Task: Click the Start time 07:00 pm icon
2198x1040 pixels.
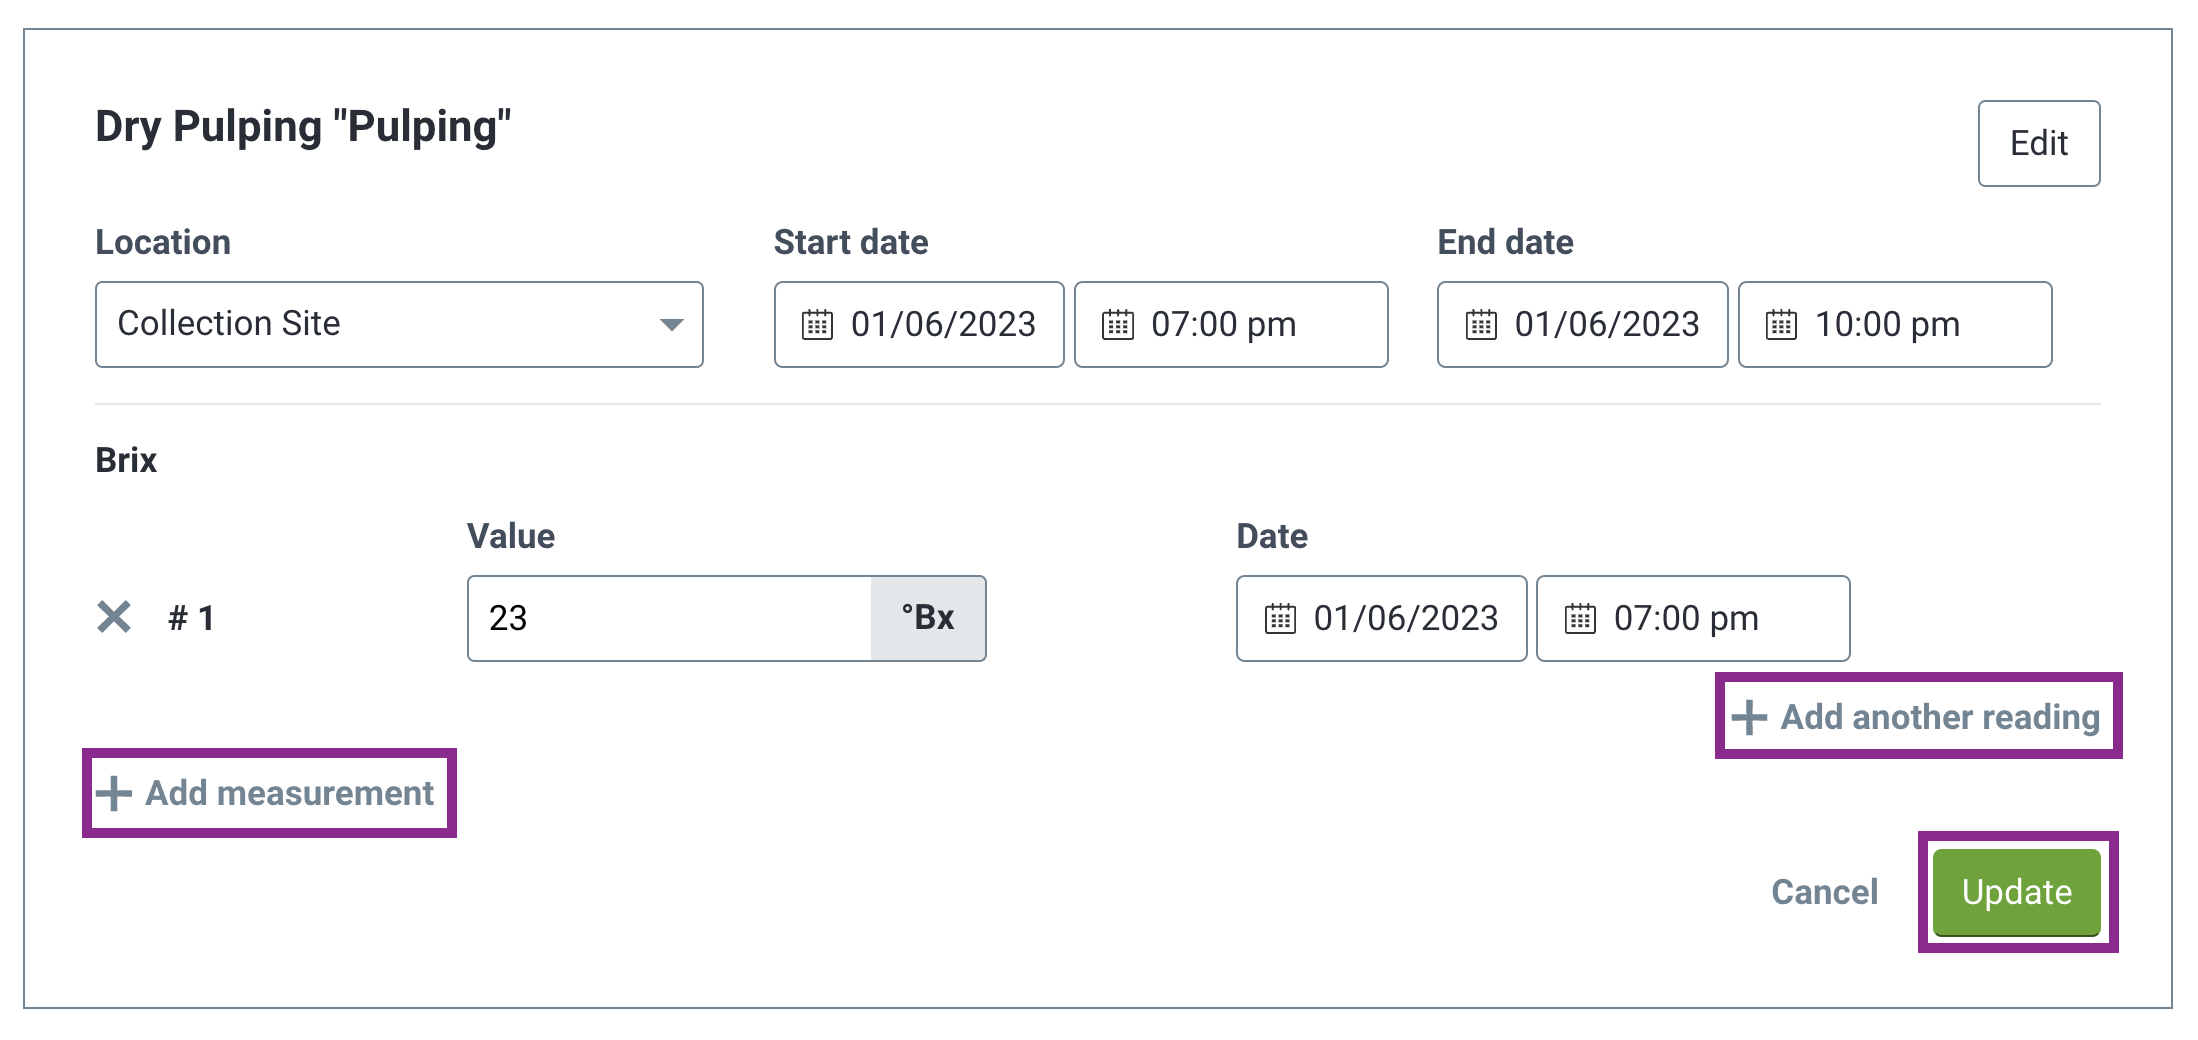Action: (x=1117, y=325)
